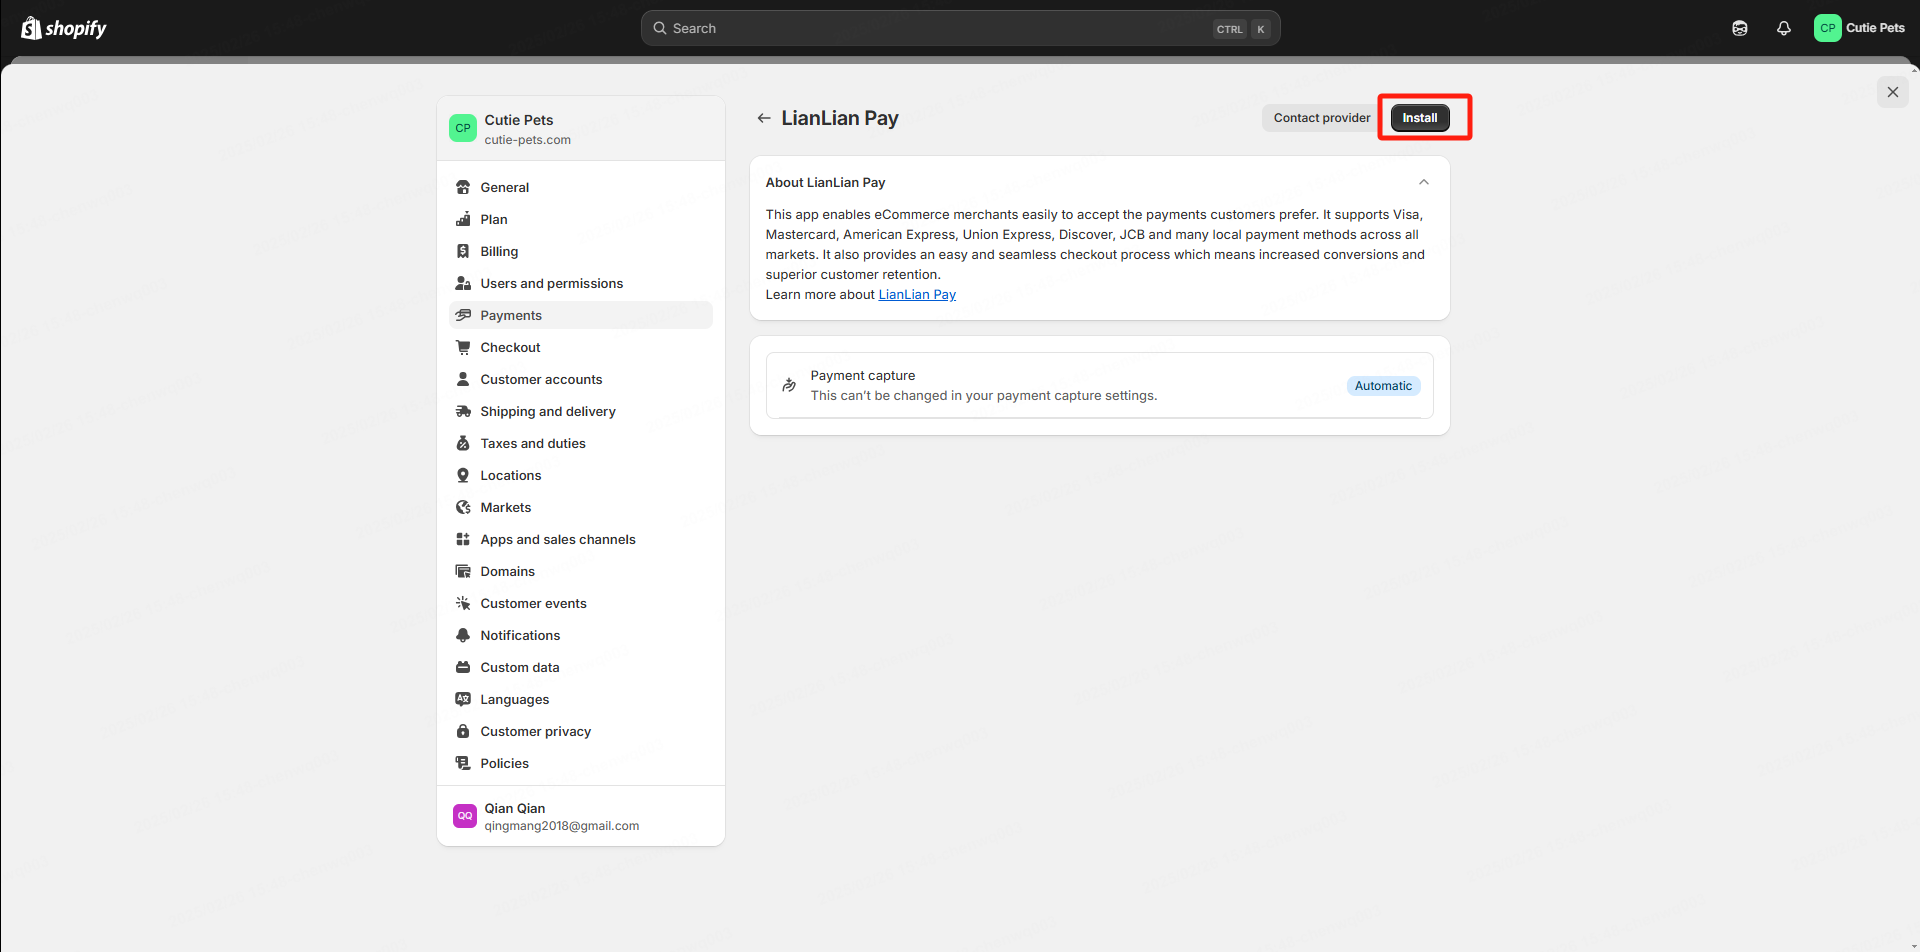
Task: Install the LianLian Pay app
Action: click(1419, 118)
